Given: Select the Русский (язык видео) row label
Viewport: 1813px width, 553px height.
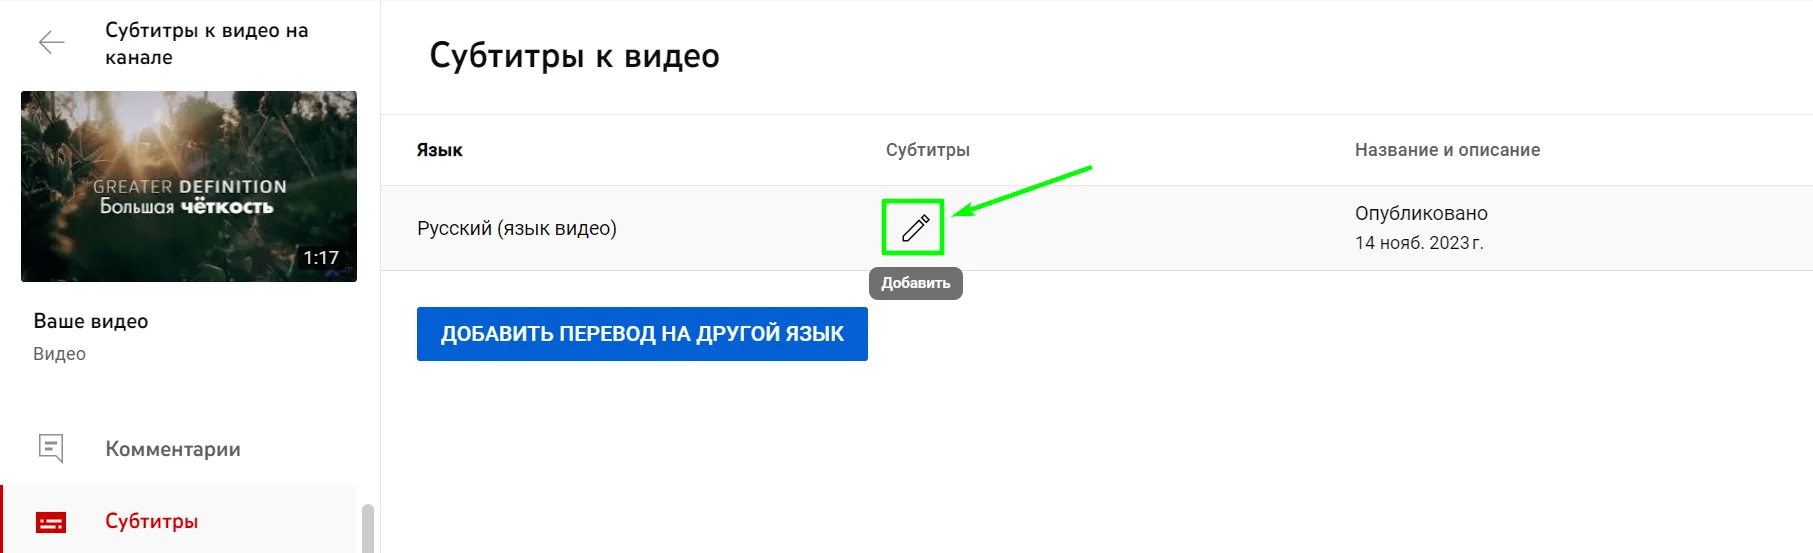Looking at the screenshot, I should pyautogui.click(x=516, y=228).
